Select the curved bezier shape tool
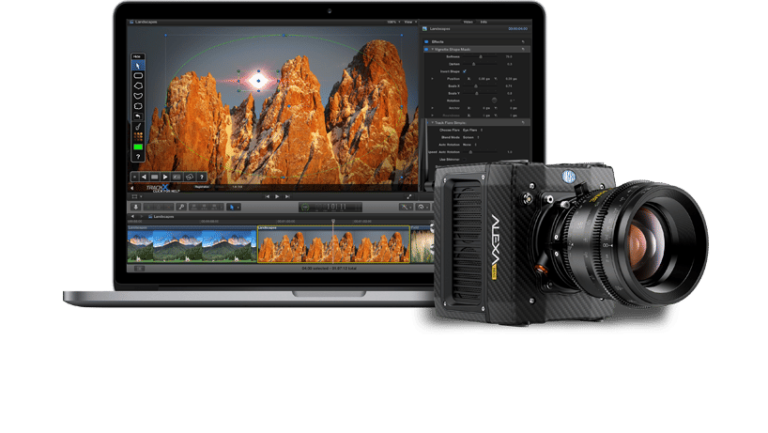 coord(138,96)
